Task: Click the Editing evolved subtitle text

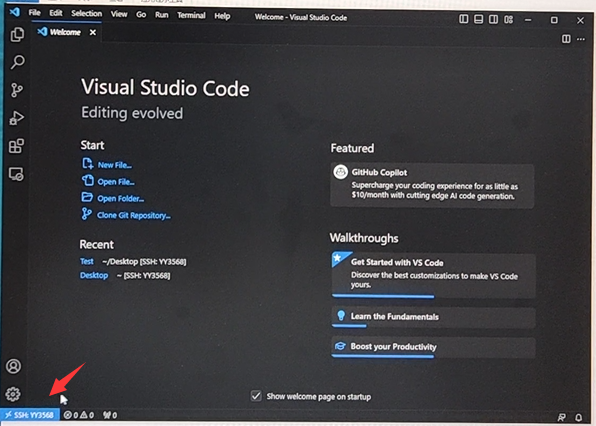Action: tap(132, 113)
